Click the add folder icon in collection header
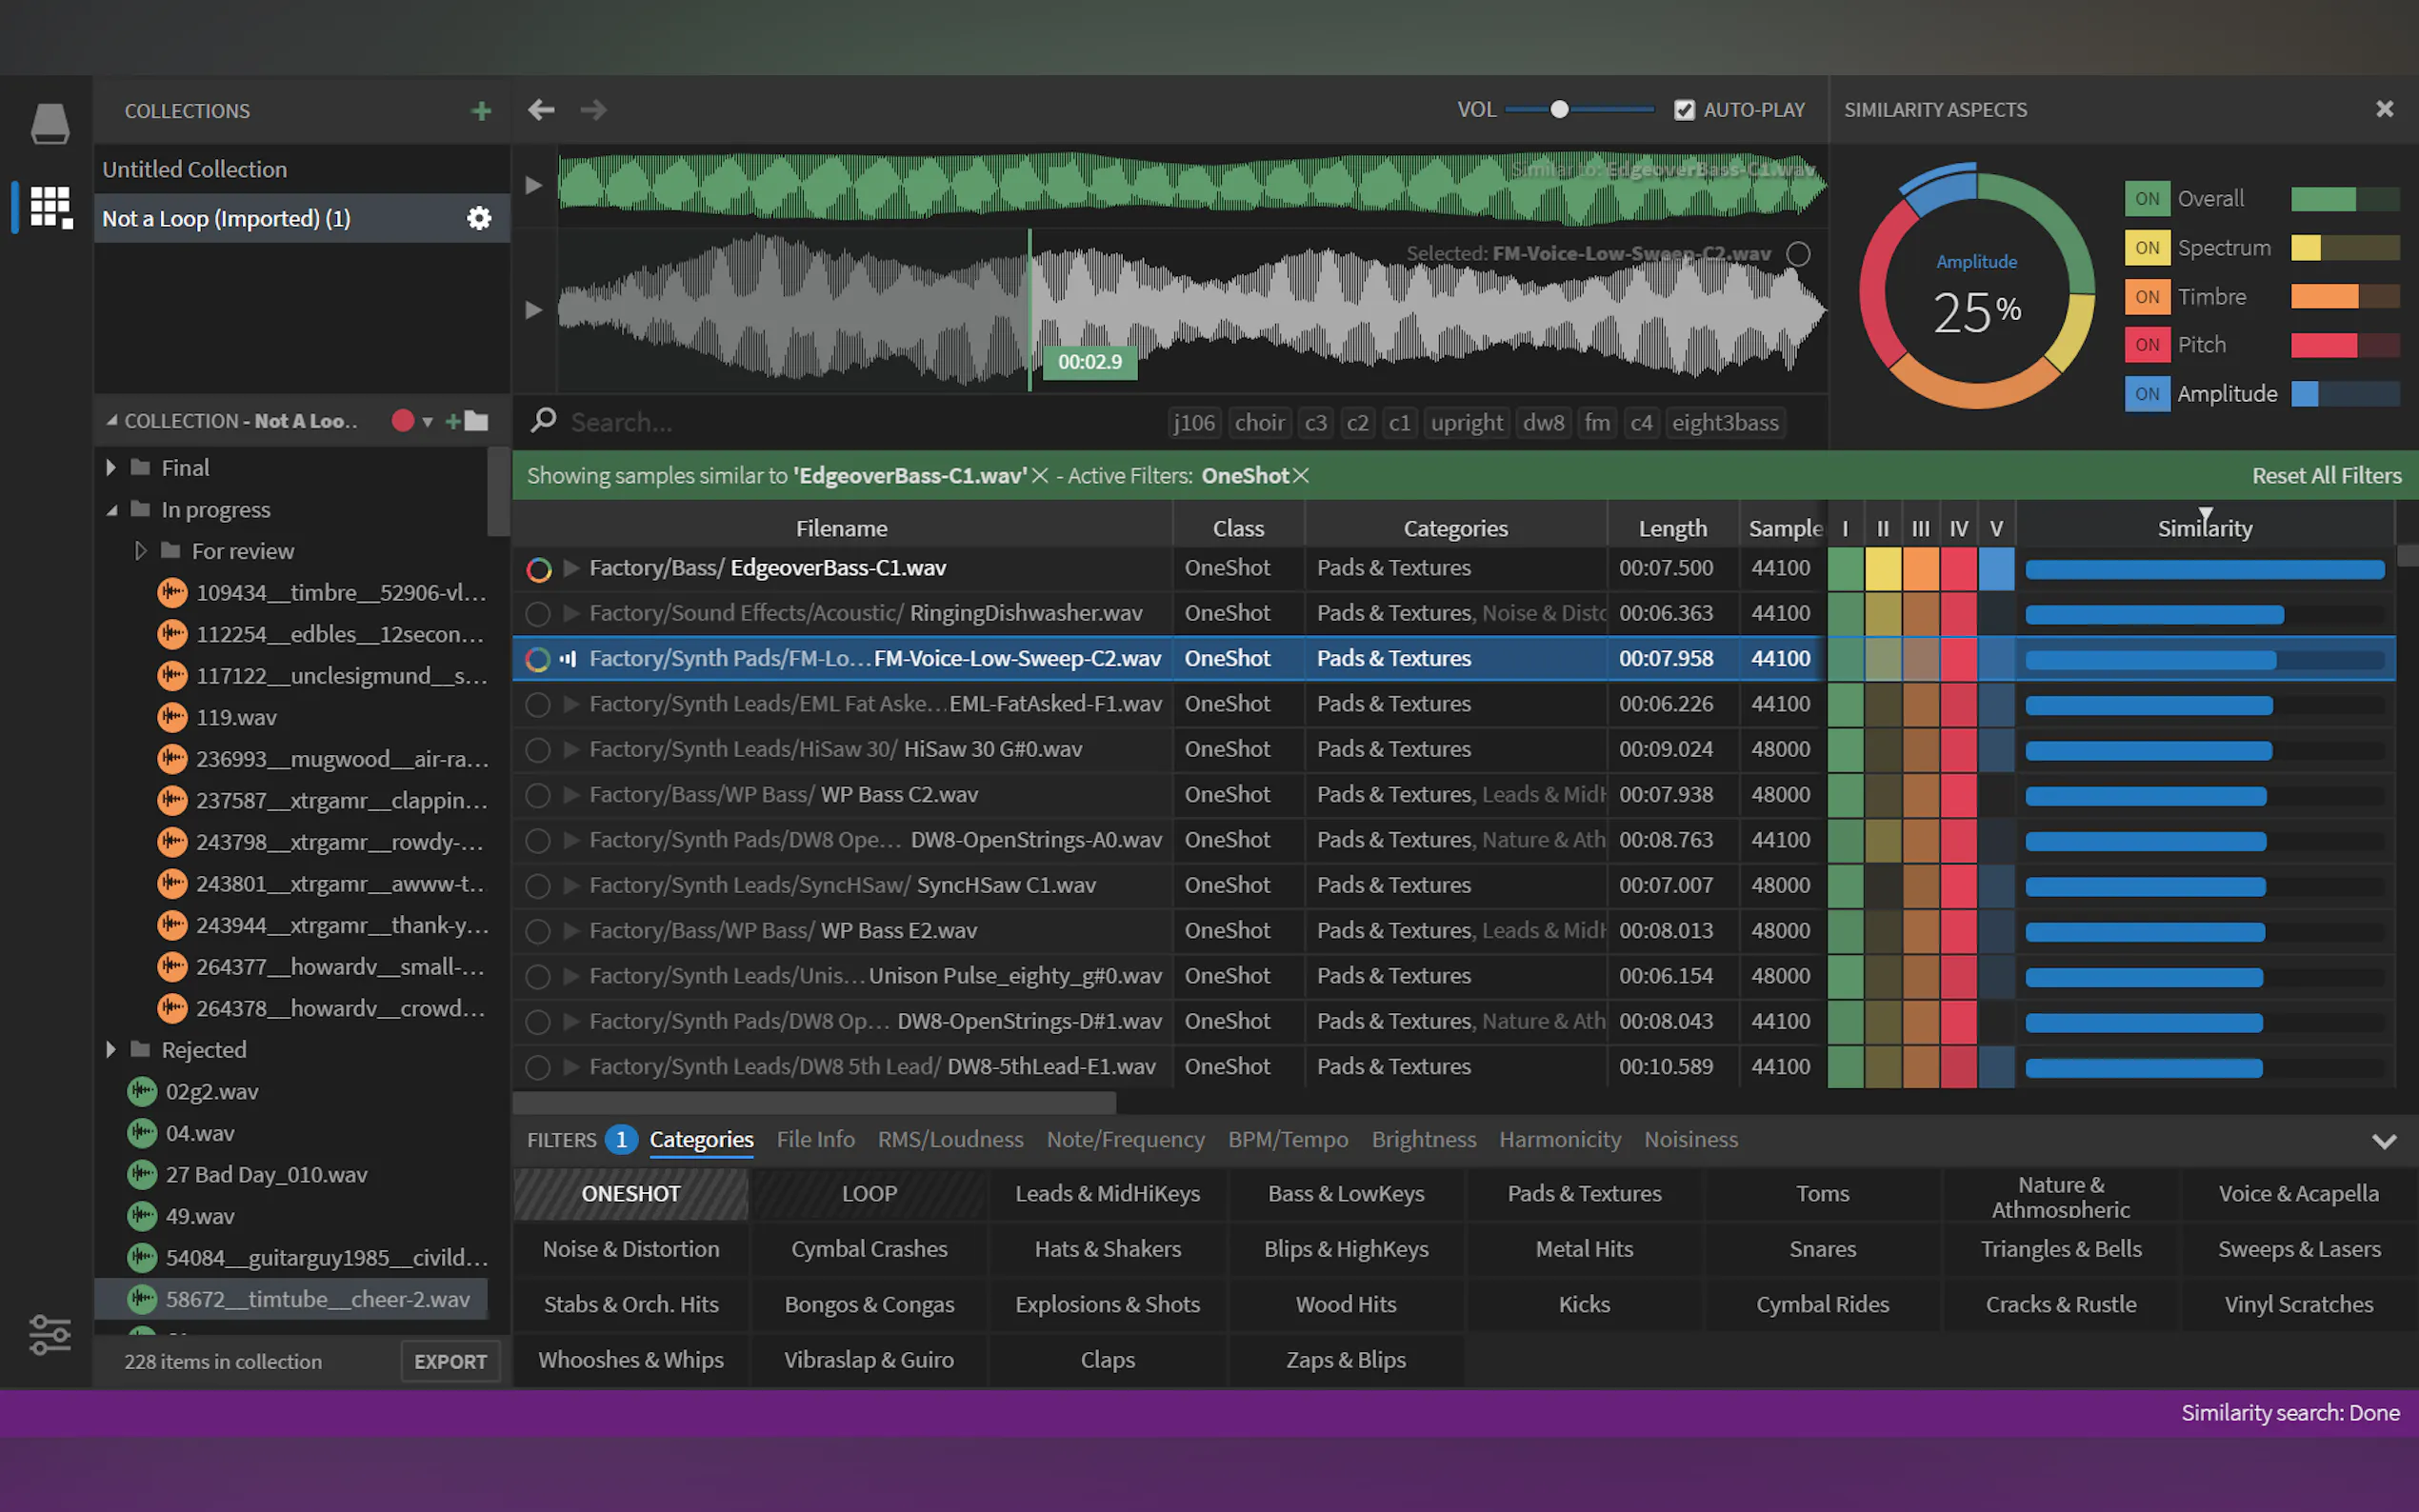This screenshot has height=1512, width=2419. (x=468, y=421)
